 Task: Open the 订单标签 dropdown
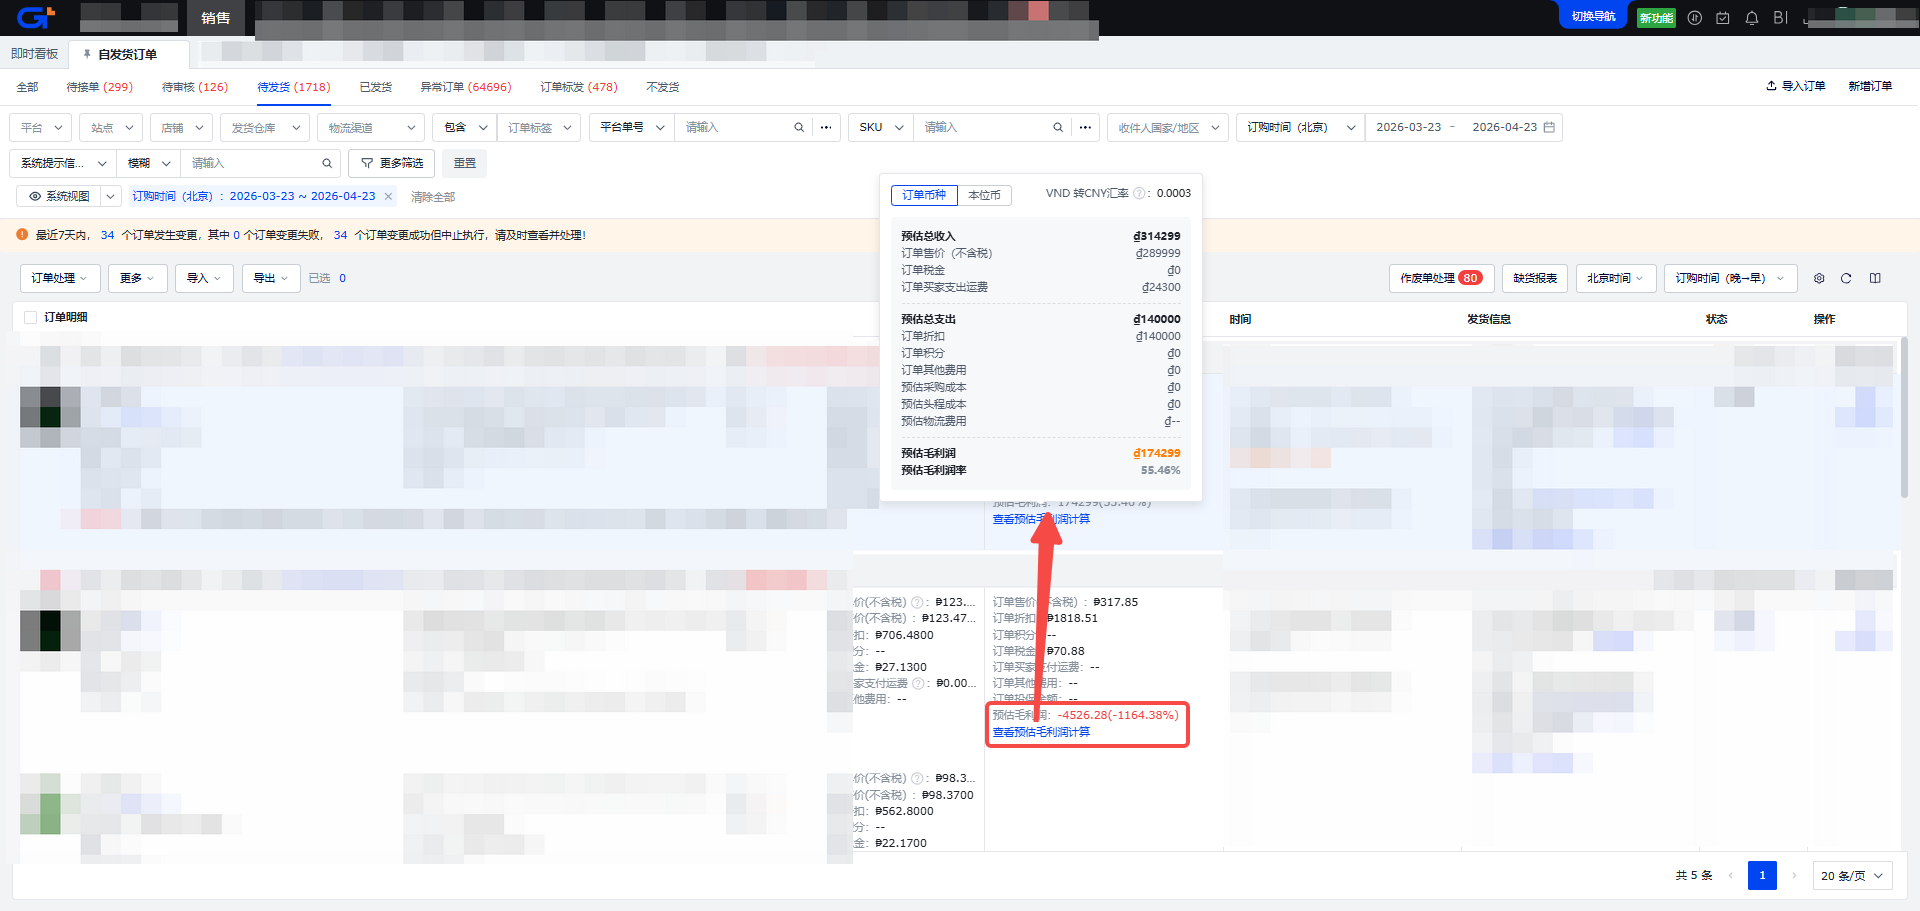click(539, 128)
